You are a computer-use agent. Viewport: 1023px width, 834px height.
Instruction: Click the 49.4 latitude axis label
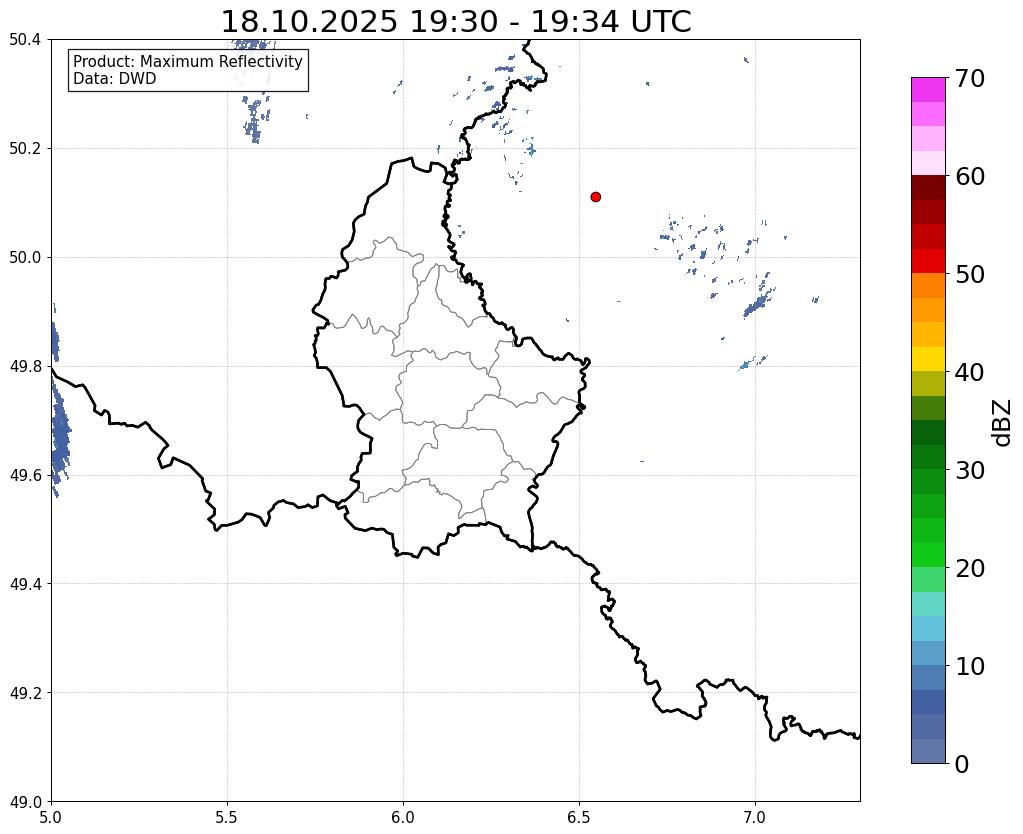(x=25, y=583)
